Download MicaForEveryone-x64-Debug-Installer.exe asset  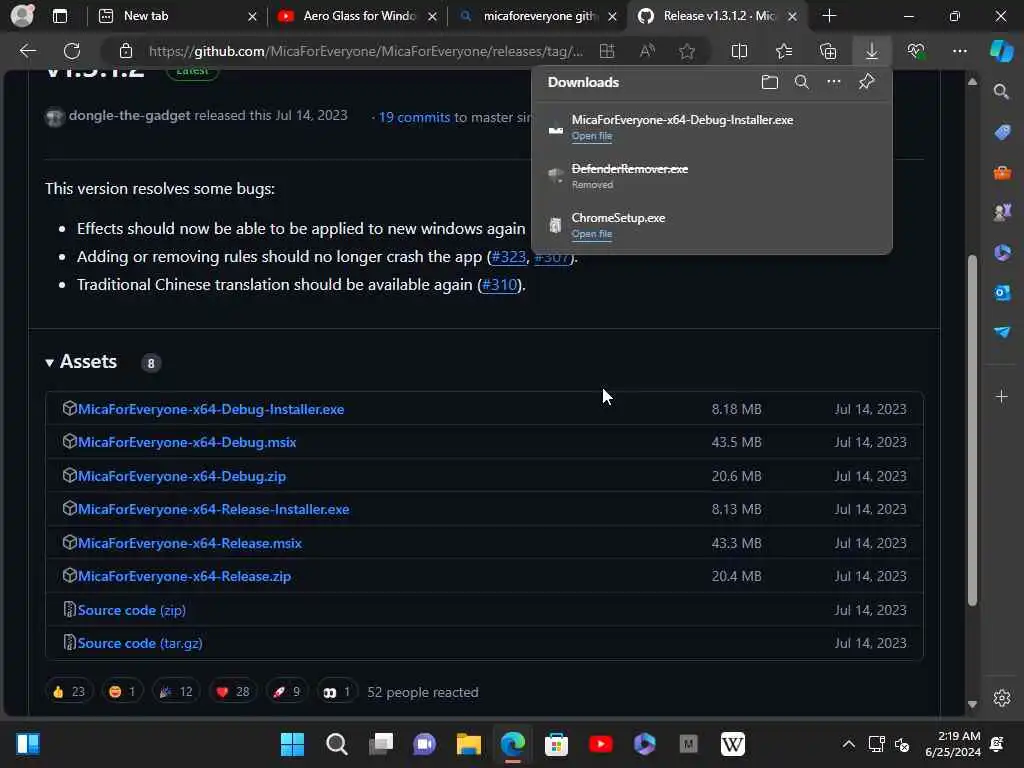(211, 409)
